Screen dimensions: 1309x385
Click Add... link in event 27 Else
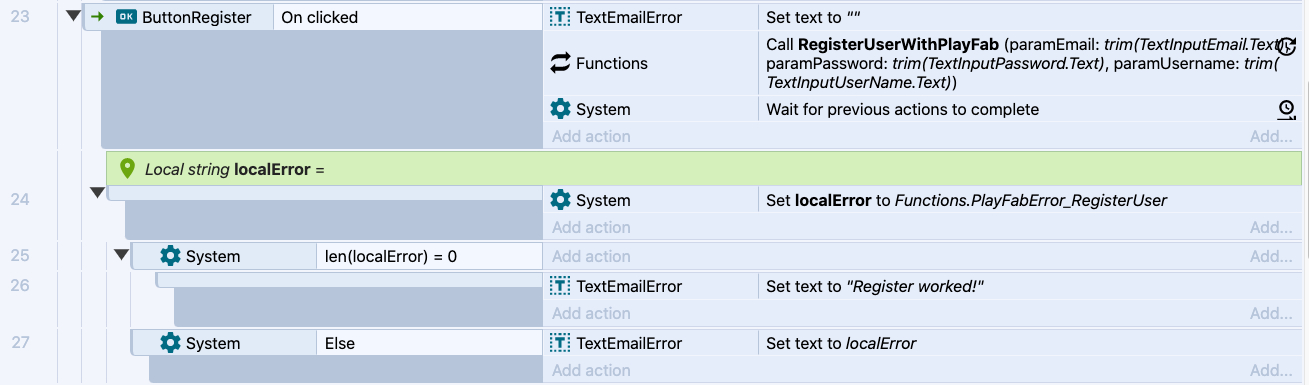click(1271, 370)
